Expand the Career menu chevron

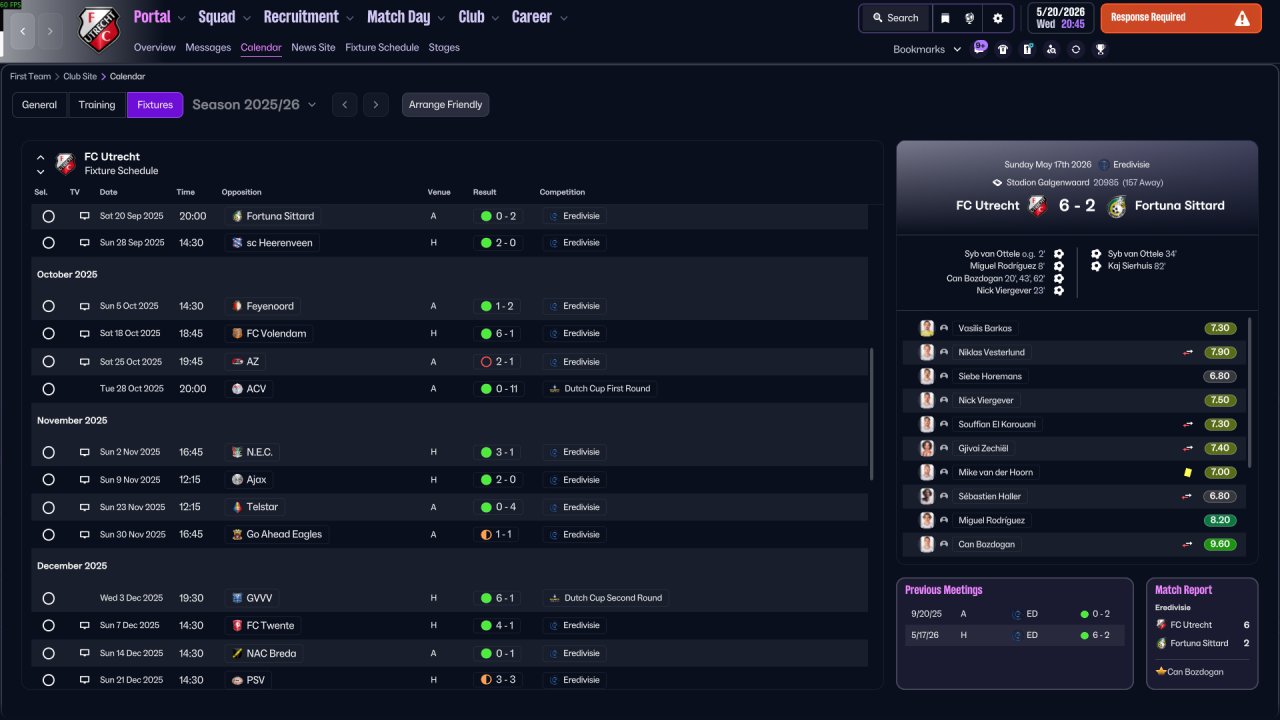[563, 18]
